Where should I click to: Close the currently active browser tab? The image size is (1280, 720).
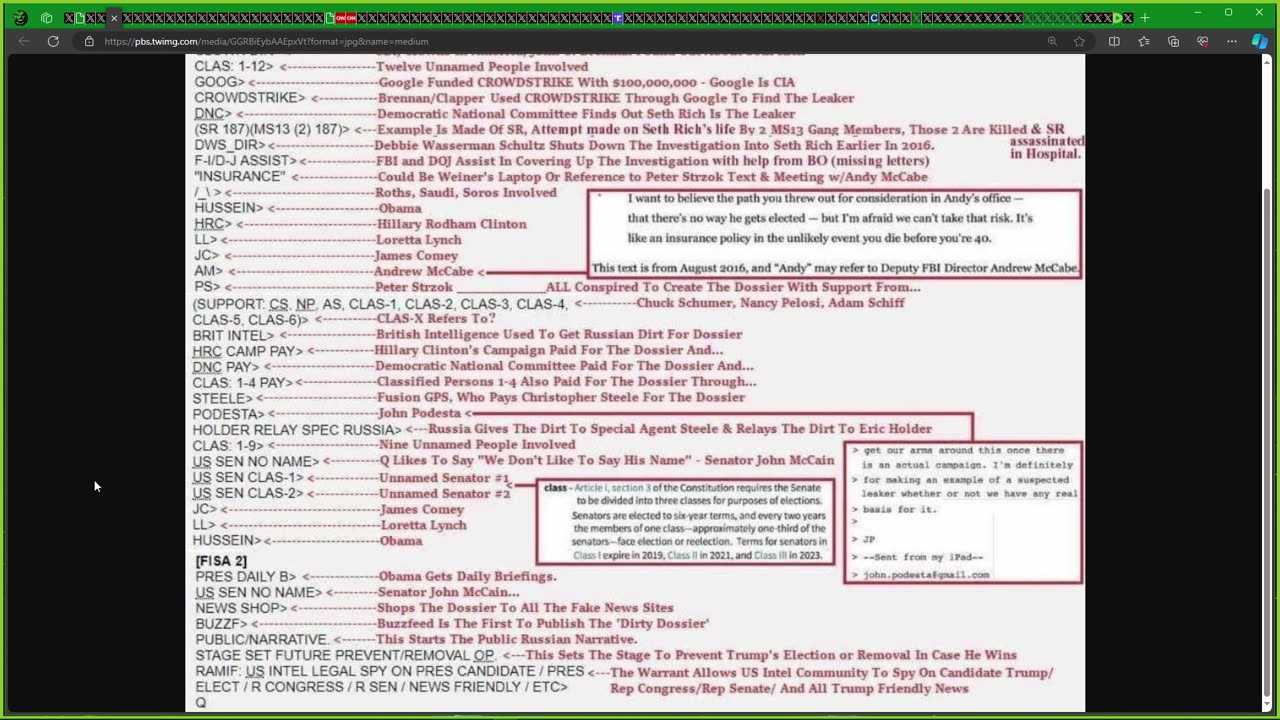tap(114, 17)
